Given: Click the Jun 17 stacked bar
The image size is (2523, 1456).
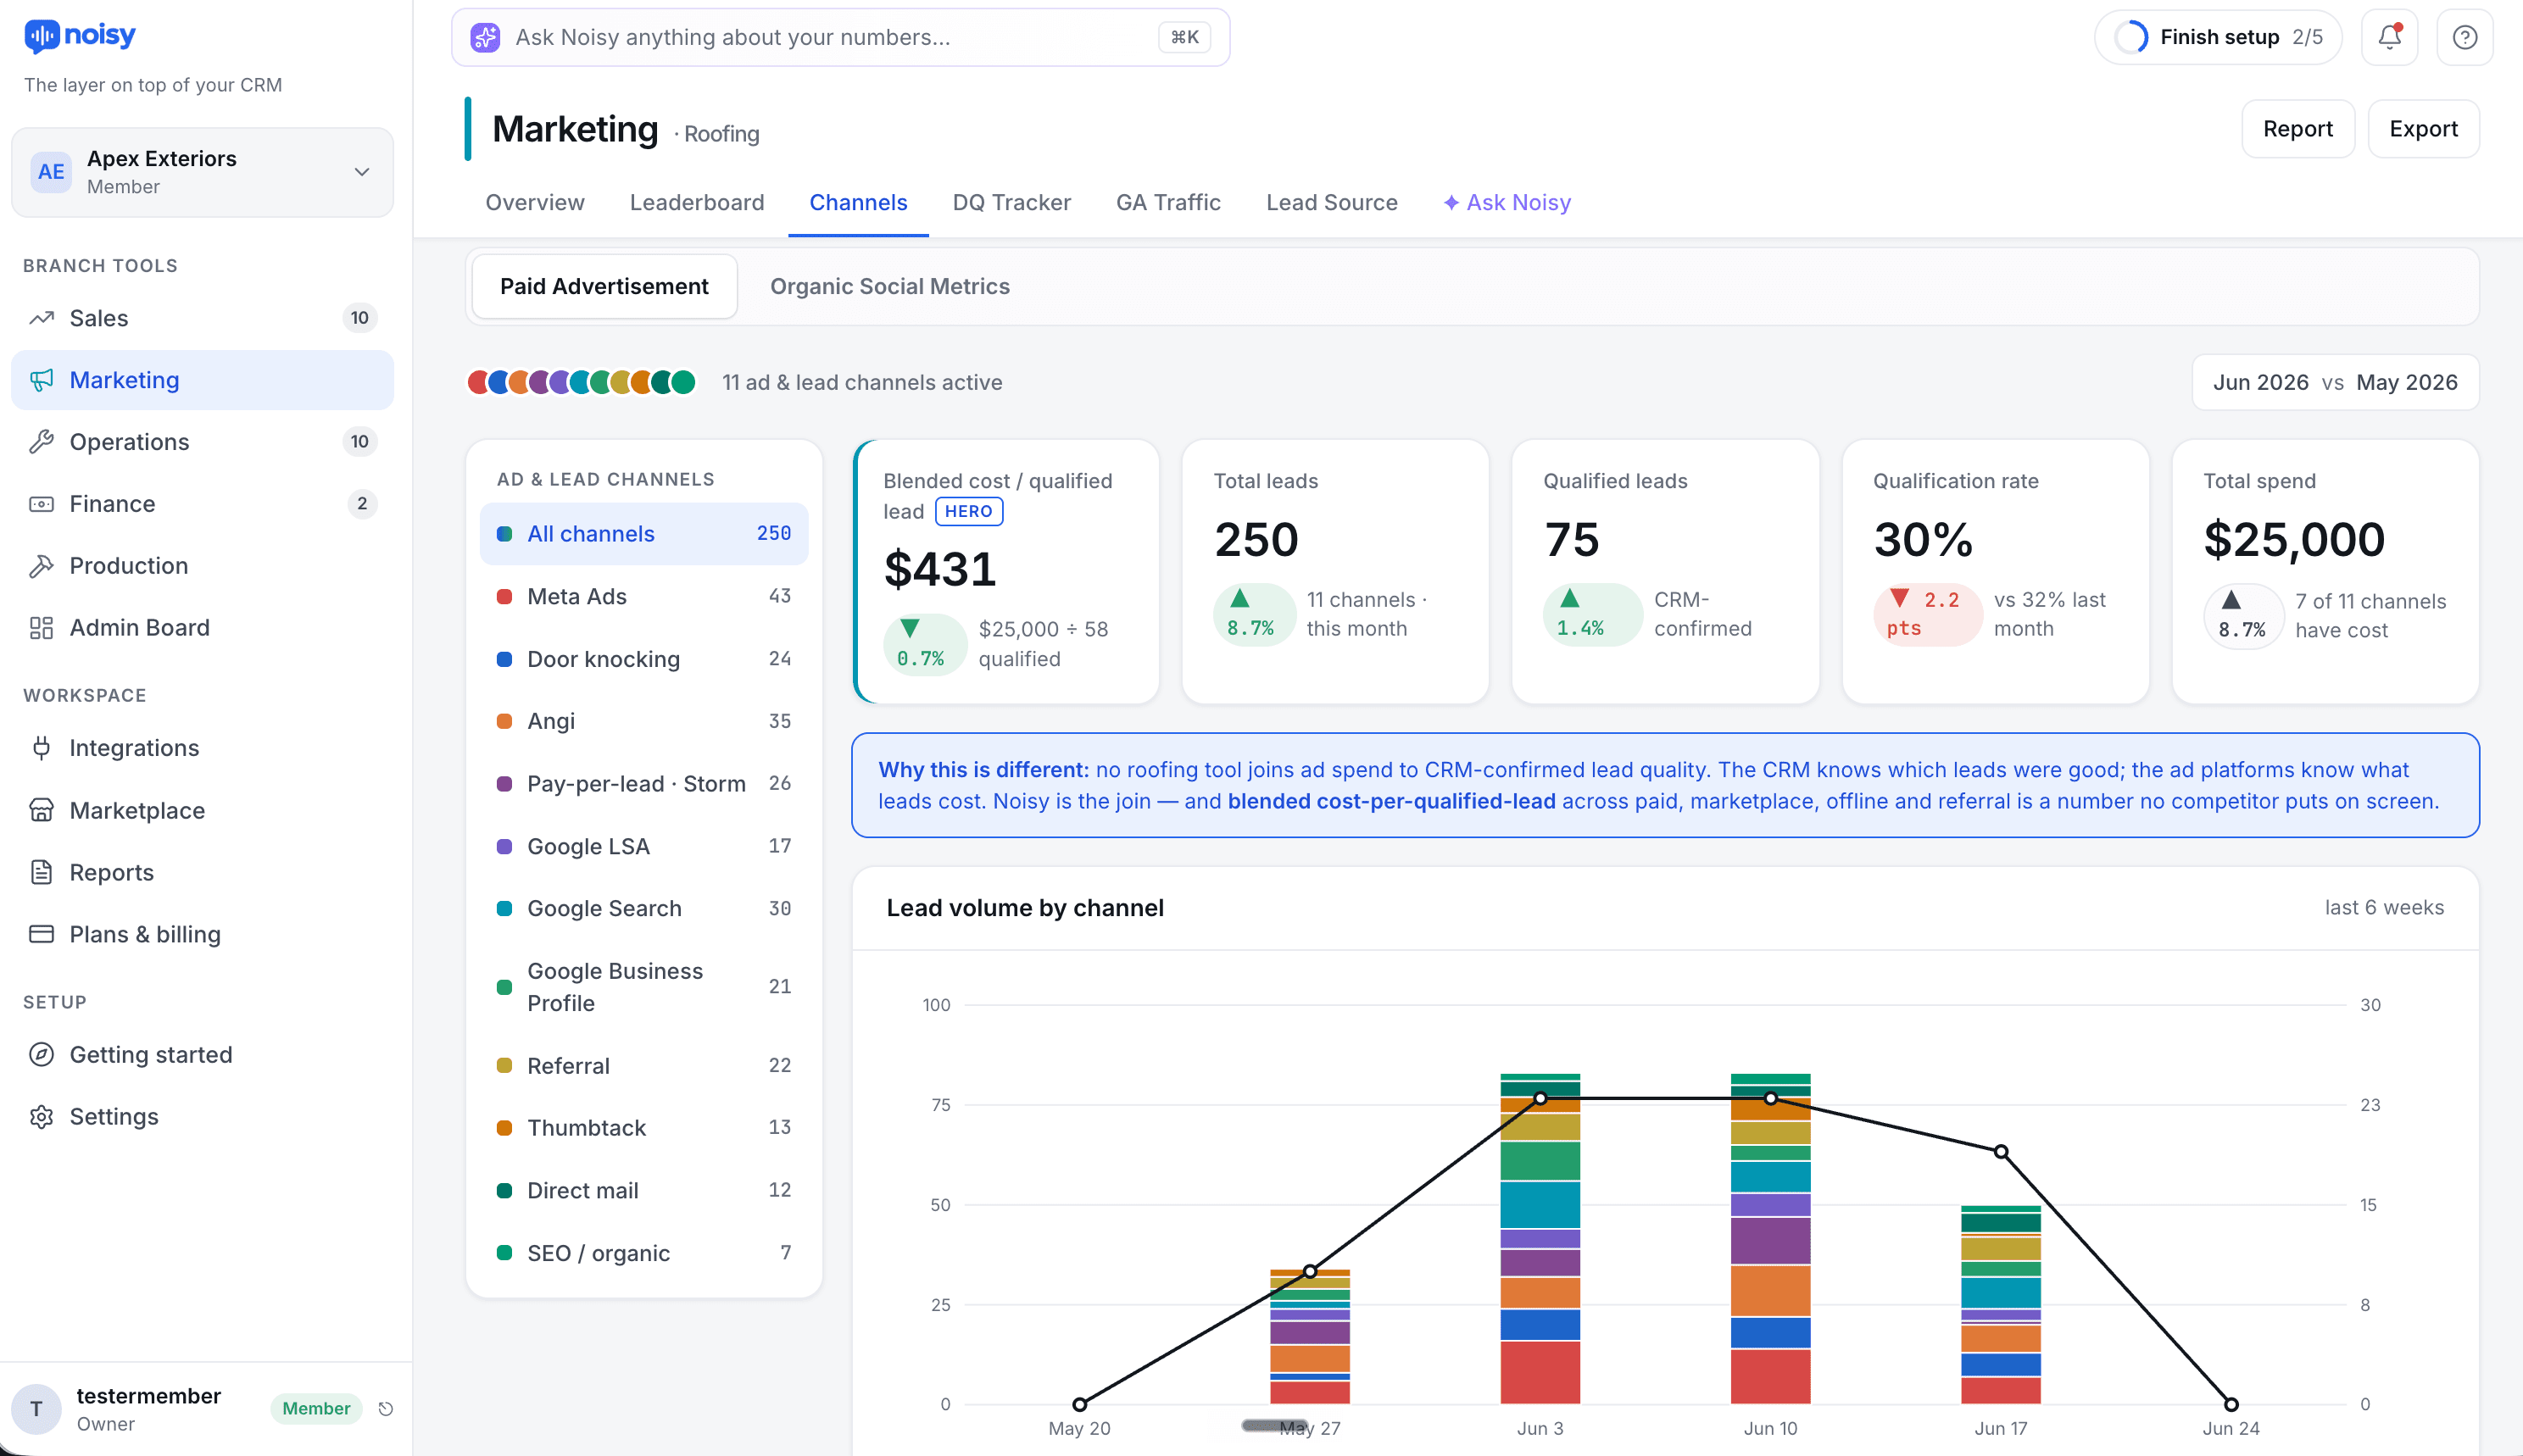Looking at the screenshot, I should (x=2000, y=1304).
